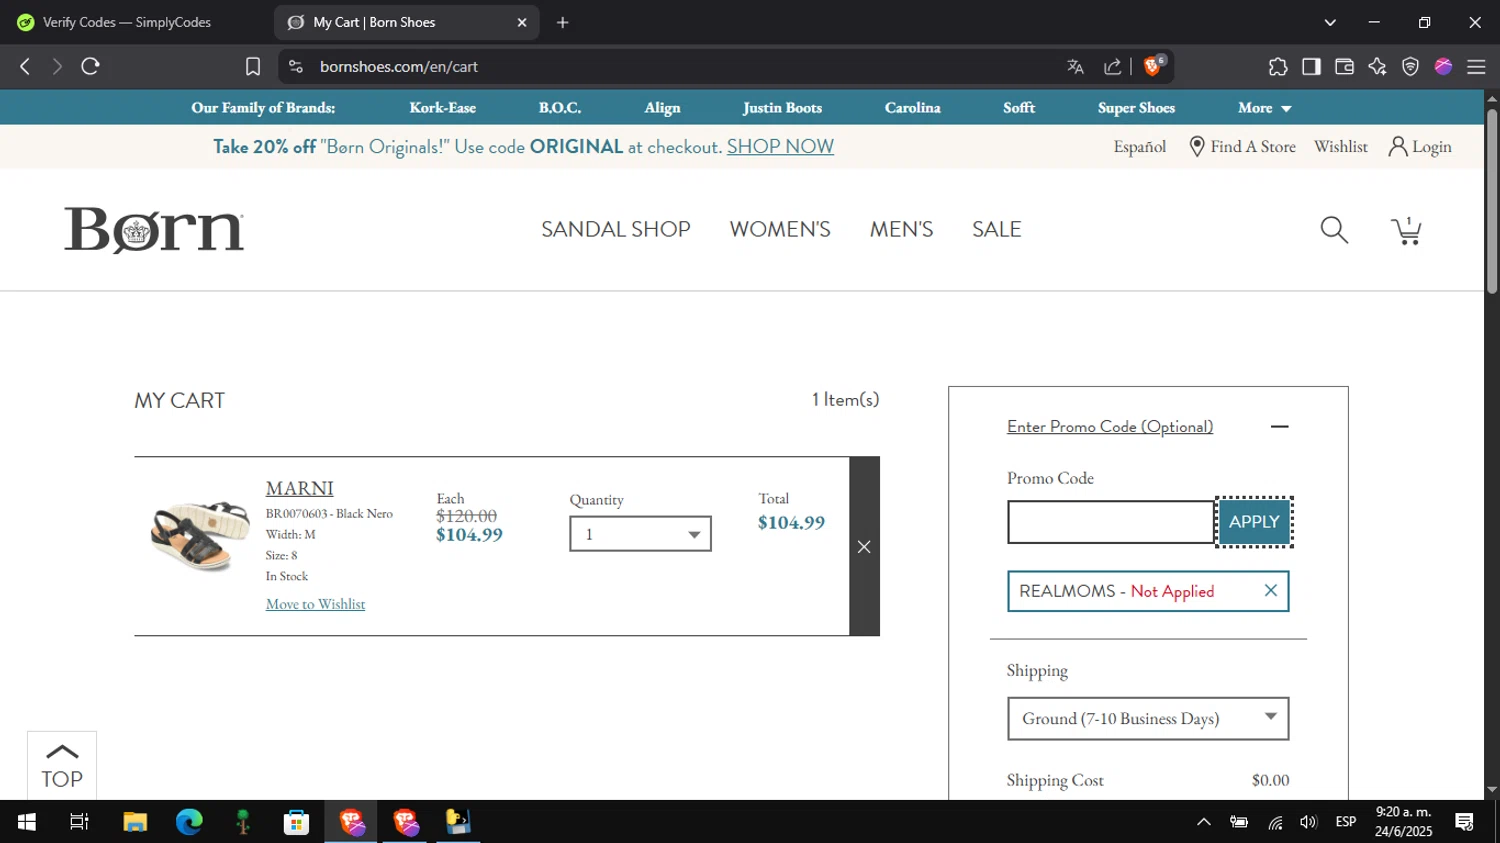Click the Promo Code input field
Viewport: 1500px width, 843px height.
[x=1111, y=522]
